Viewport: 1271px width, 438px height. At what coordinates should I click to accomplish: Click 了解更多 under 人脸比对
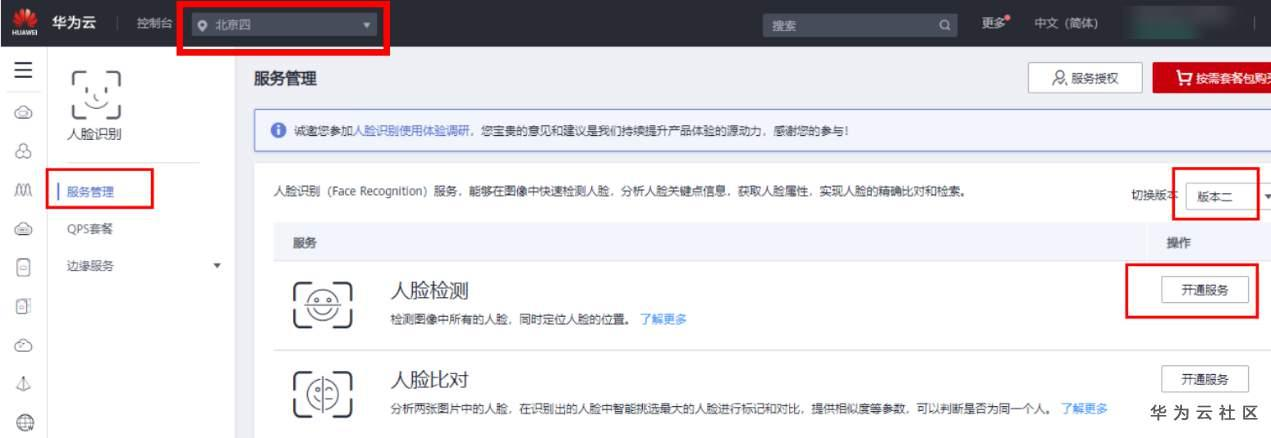point(1085,408)
